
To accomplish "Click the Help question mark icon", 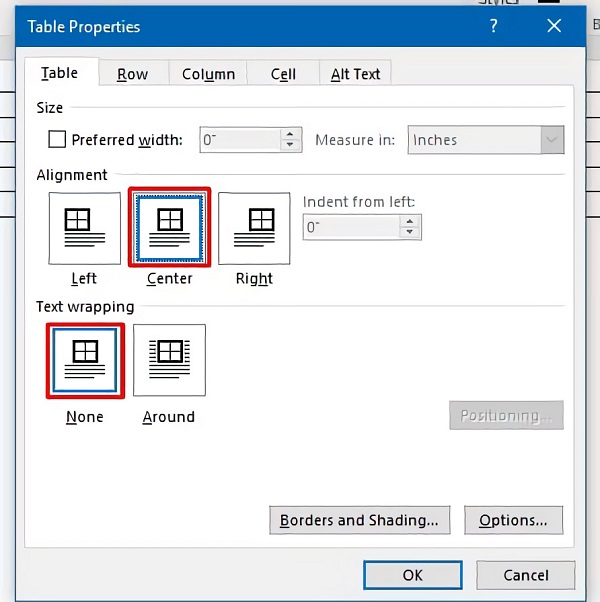I will pyautogui.click(x=493, y=27).
